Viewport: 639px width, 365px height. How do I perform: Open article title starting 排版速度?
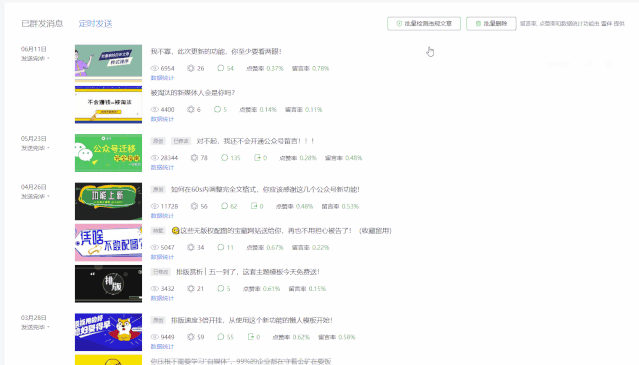click(251, 320)
